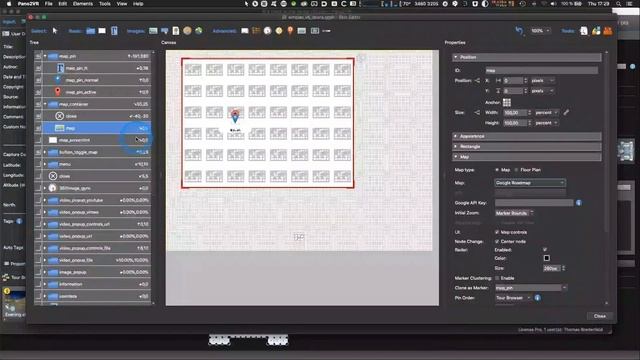Image resolution: width=640 pixels, height=360 pixels.
Task: Click the Close button of the skin editor
Action: click(x=600, y=316)
